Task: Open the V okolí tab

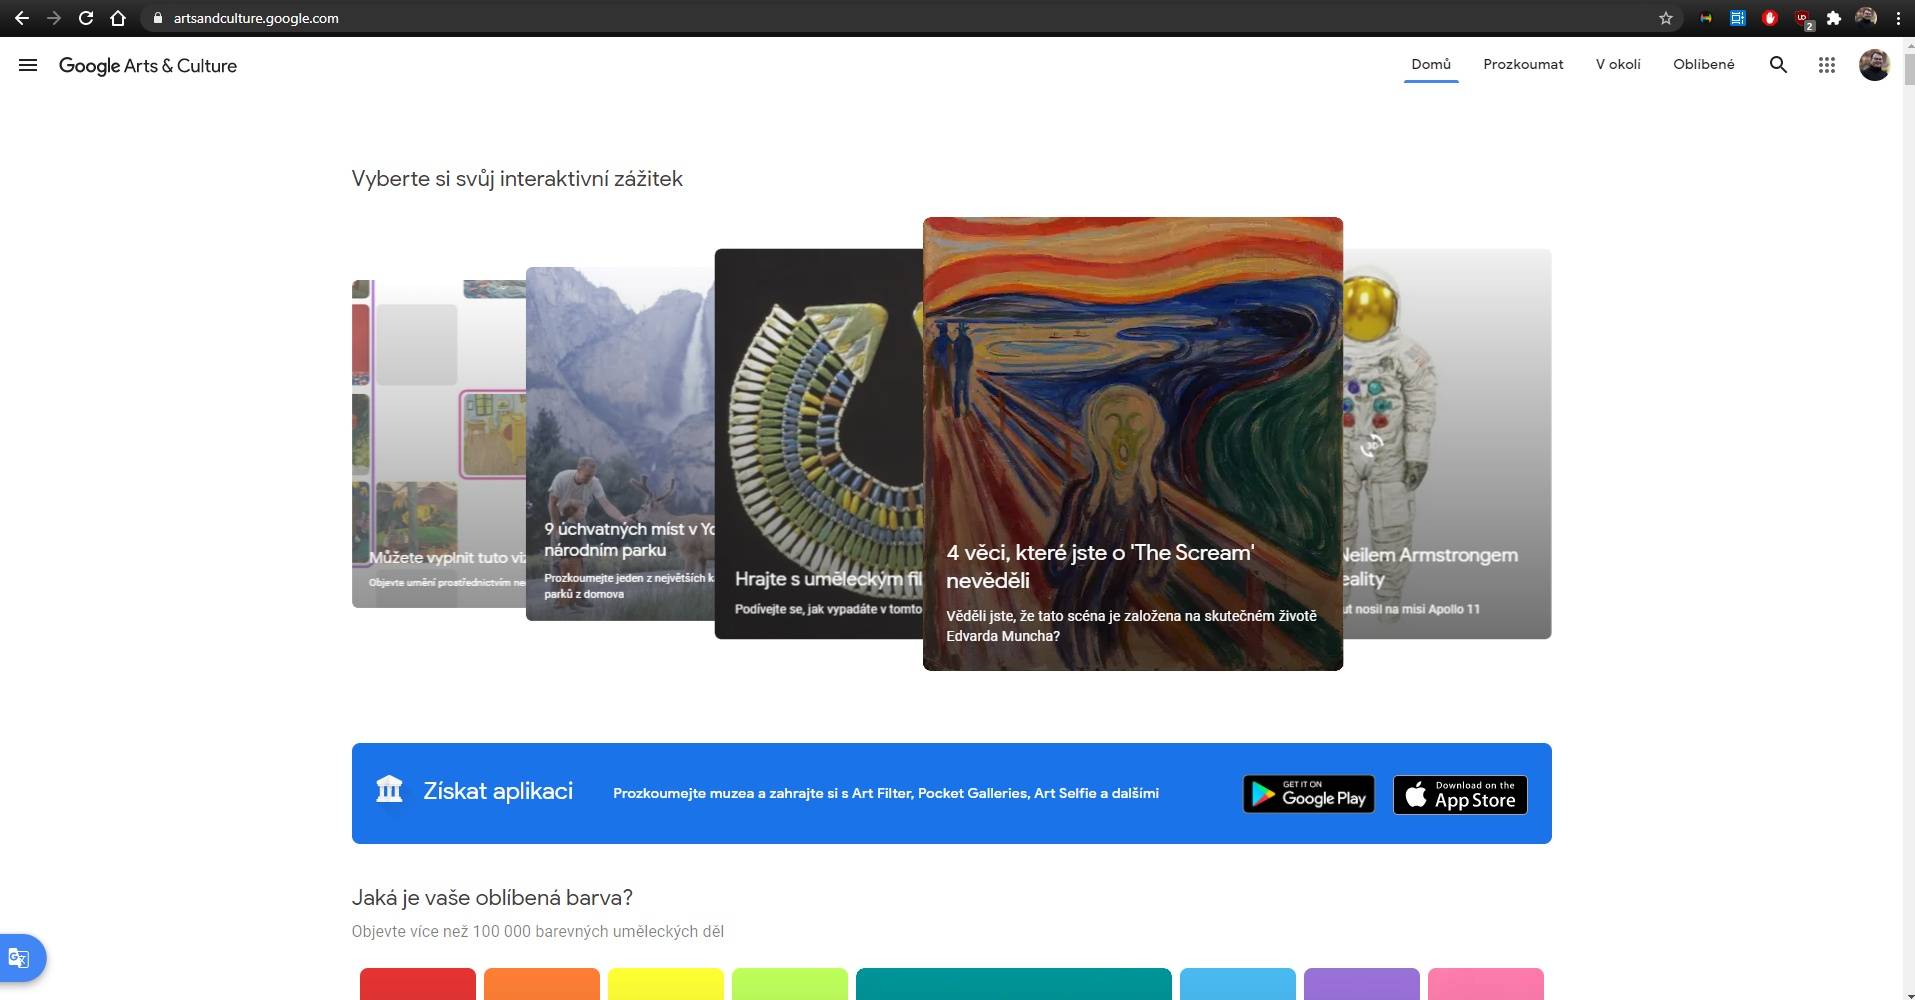Action: click(1617, 64)
